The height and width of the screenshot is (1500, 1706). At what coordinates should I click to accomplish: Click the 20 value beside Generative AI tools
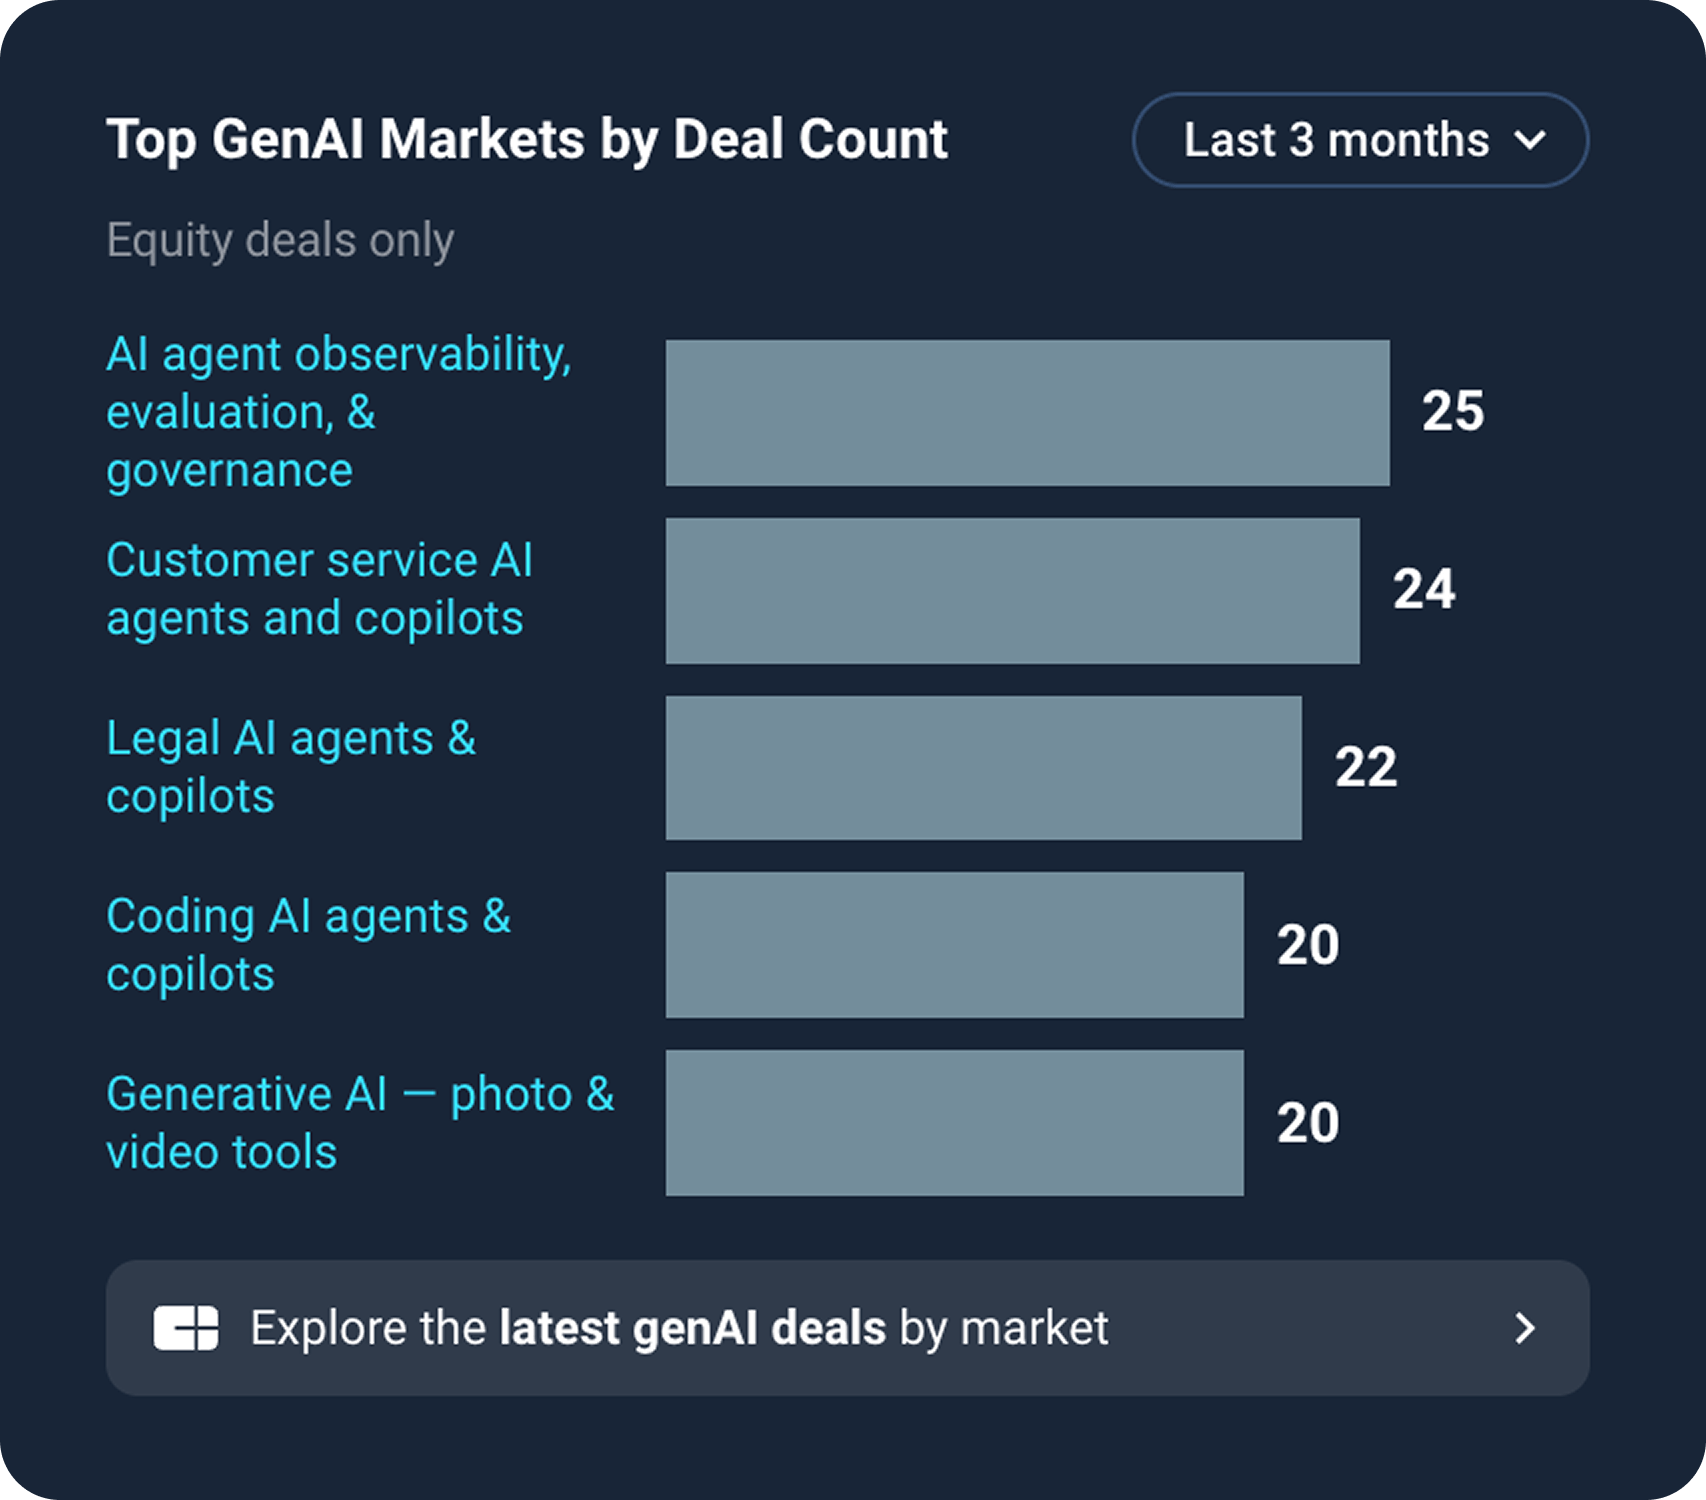coord(1308,1122)
